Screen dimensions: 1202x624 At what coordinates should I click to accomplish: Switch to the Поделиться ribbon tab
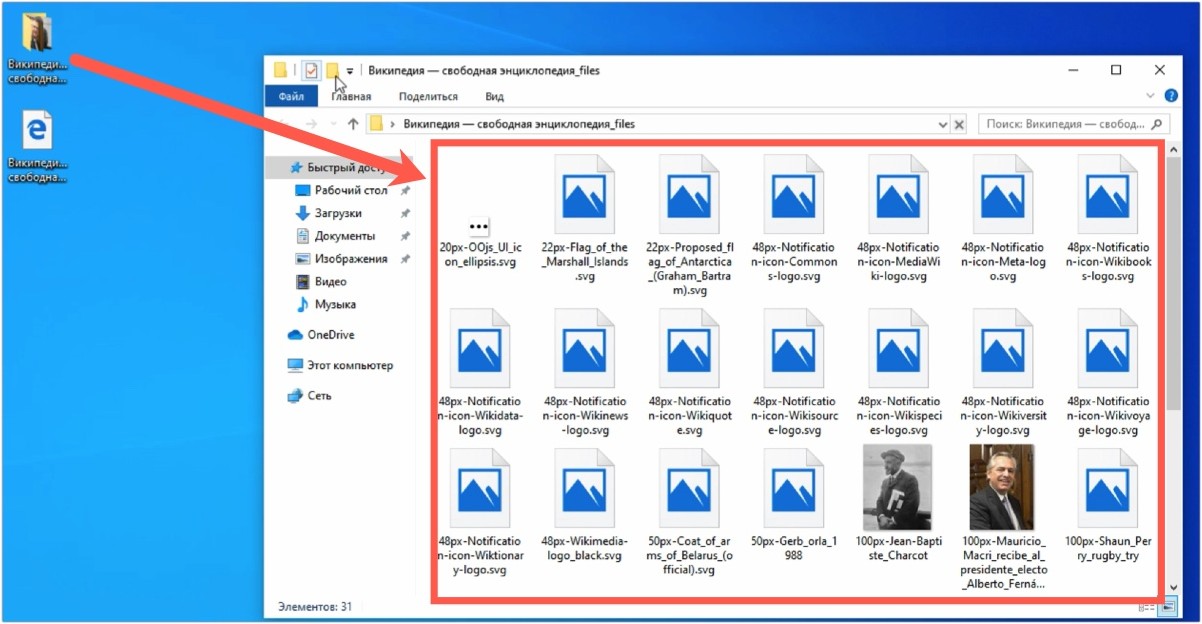pyautogui.click(x=428, y=96)
